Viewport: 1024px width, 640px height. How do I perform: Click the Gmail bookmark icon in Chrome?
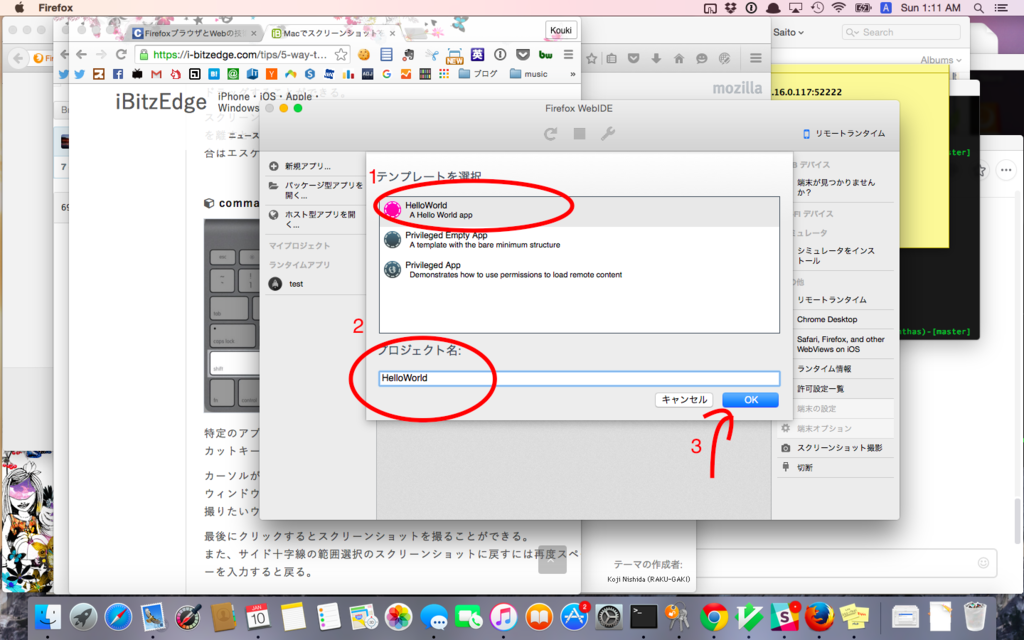click(x=156, y=74)
